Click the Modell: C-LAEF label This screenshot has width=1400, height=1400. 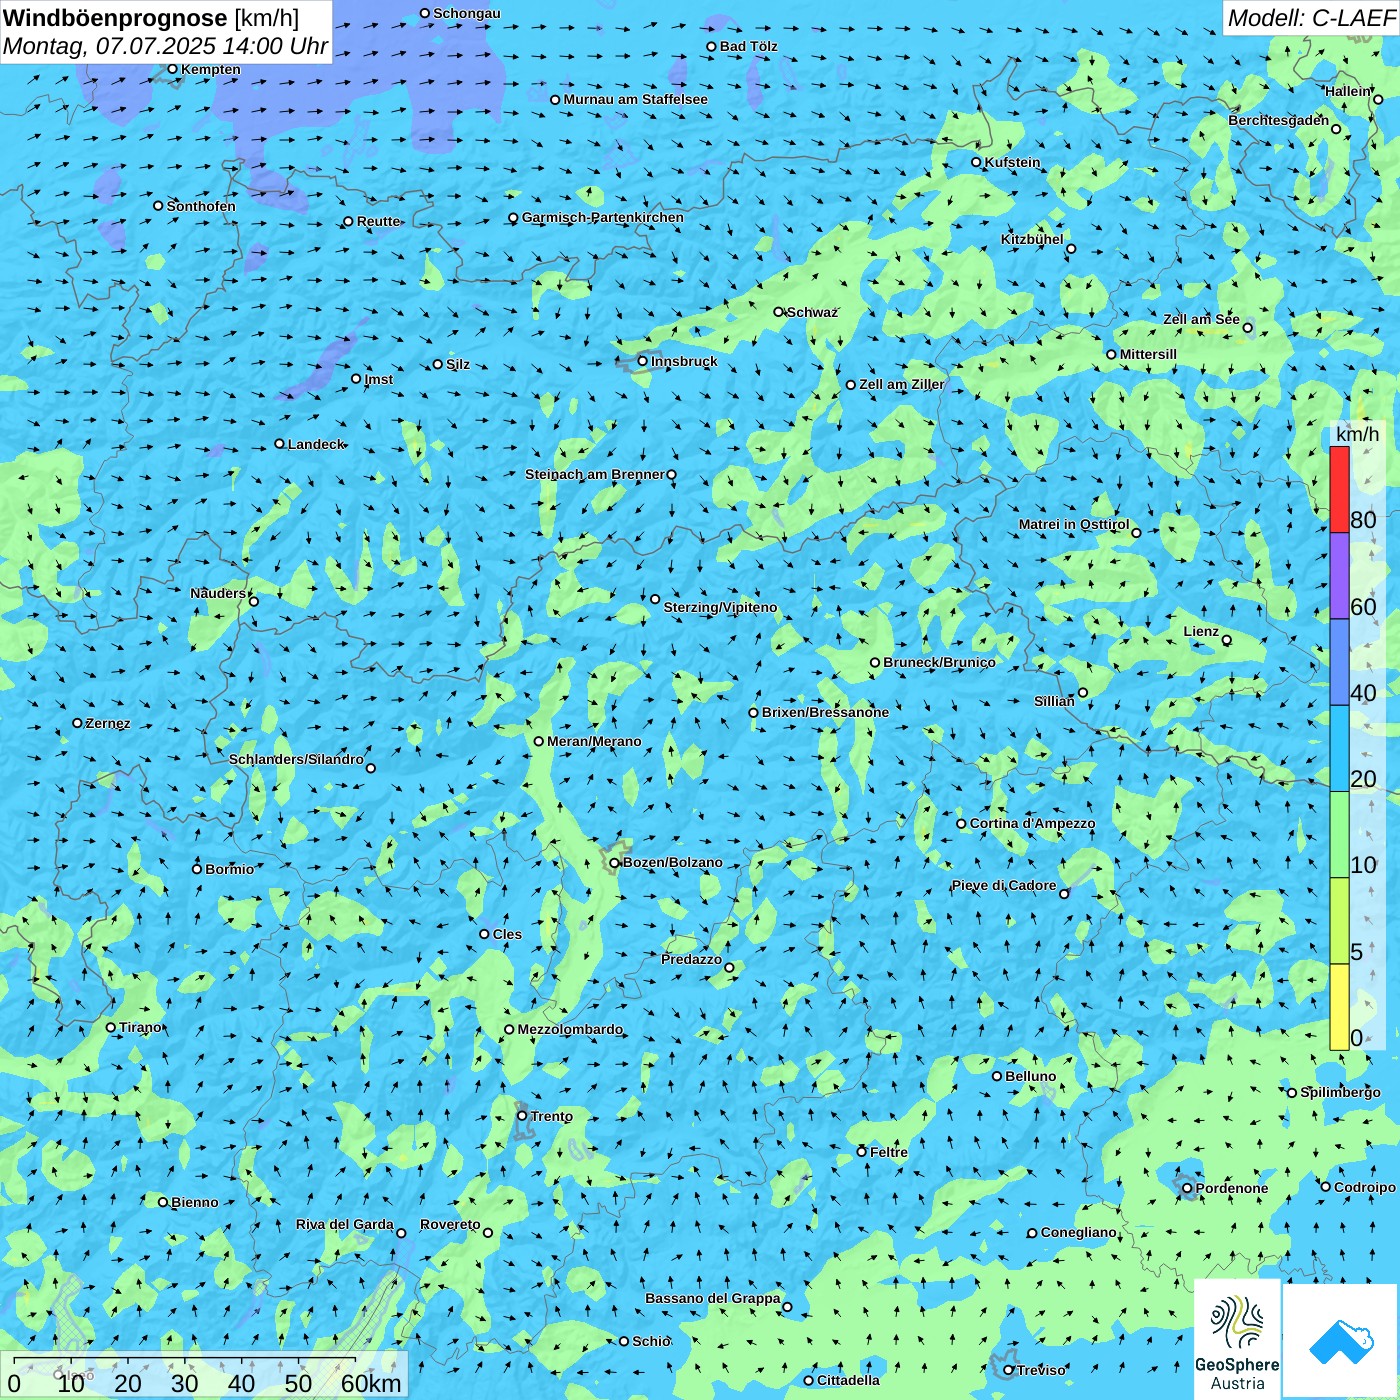1310,18
